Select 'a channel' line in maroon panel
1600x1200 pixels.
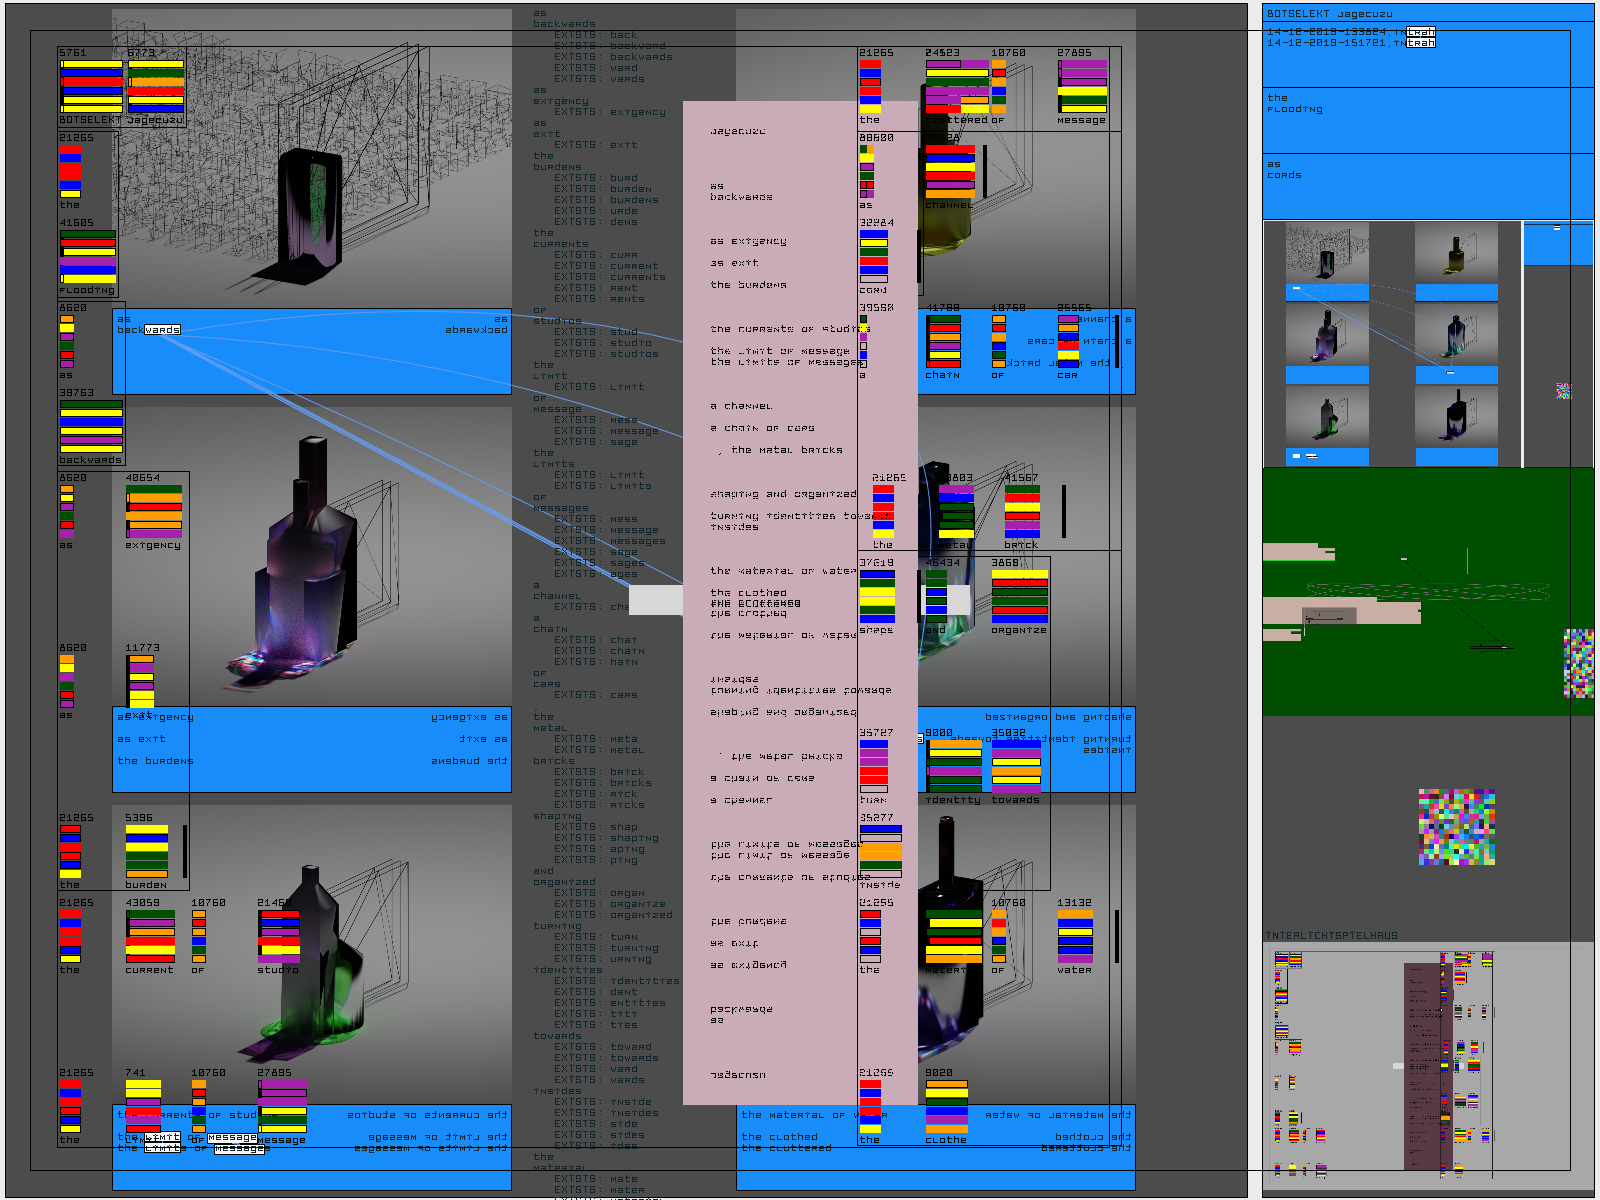click(x=741, y=406)
